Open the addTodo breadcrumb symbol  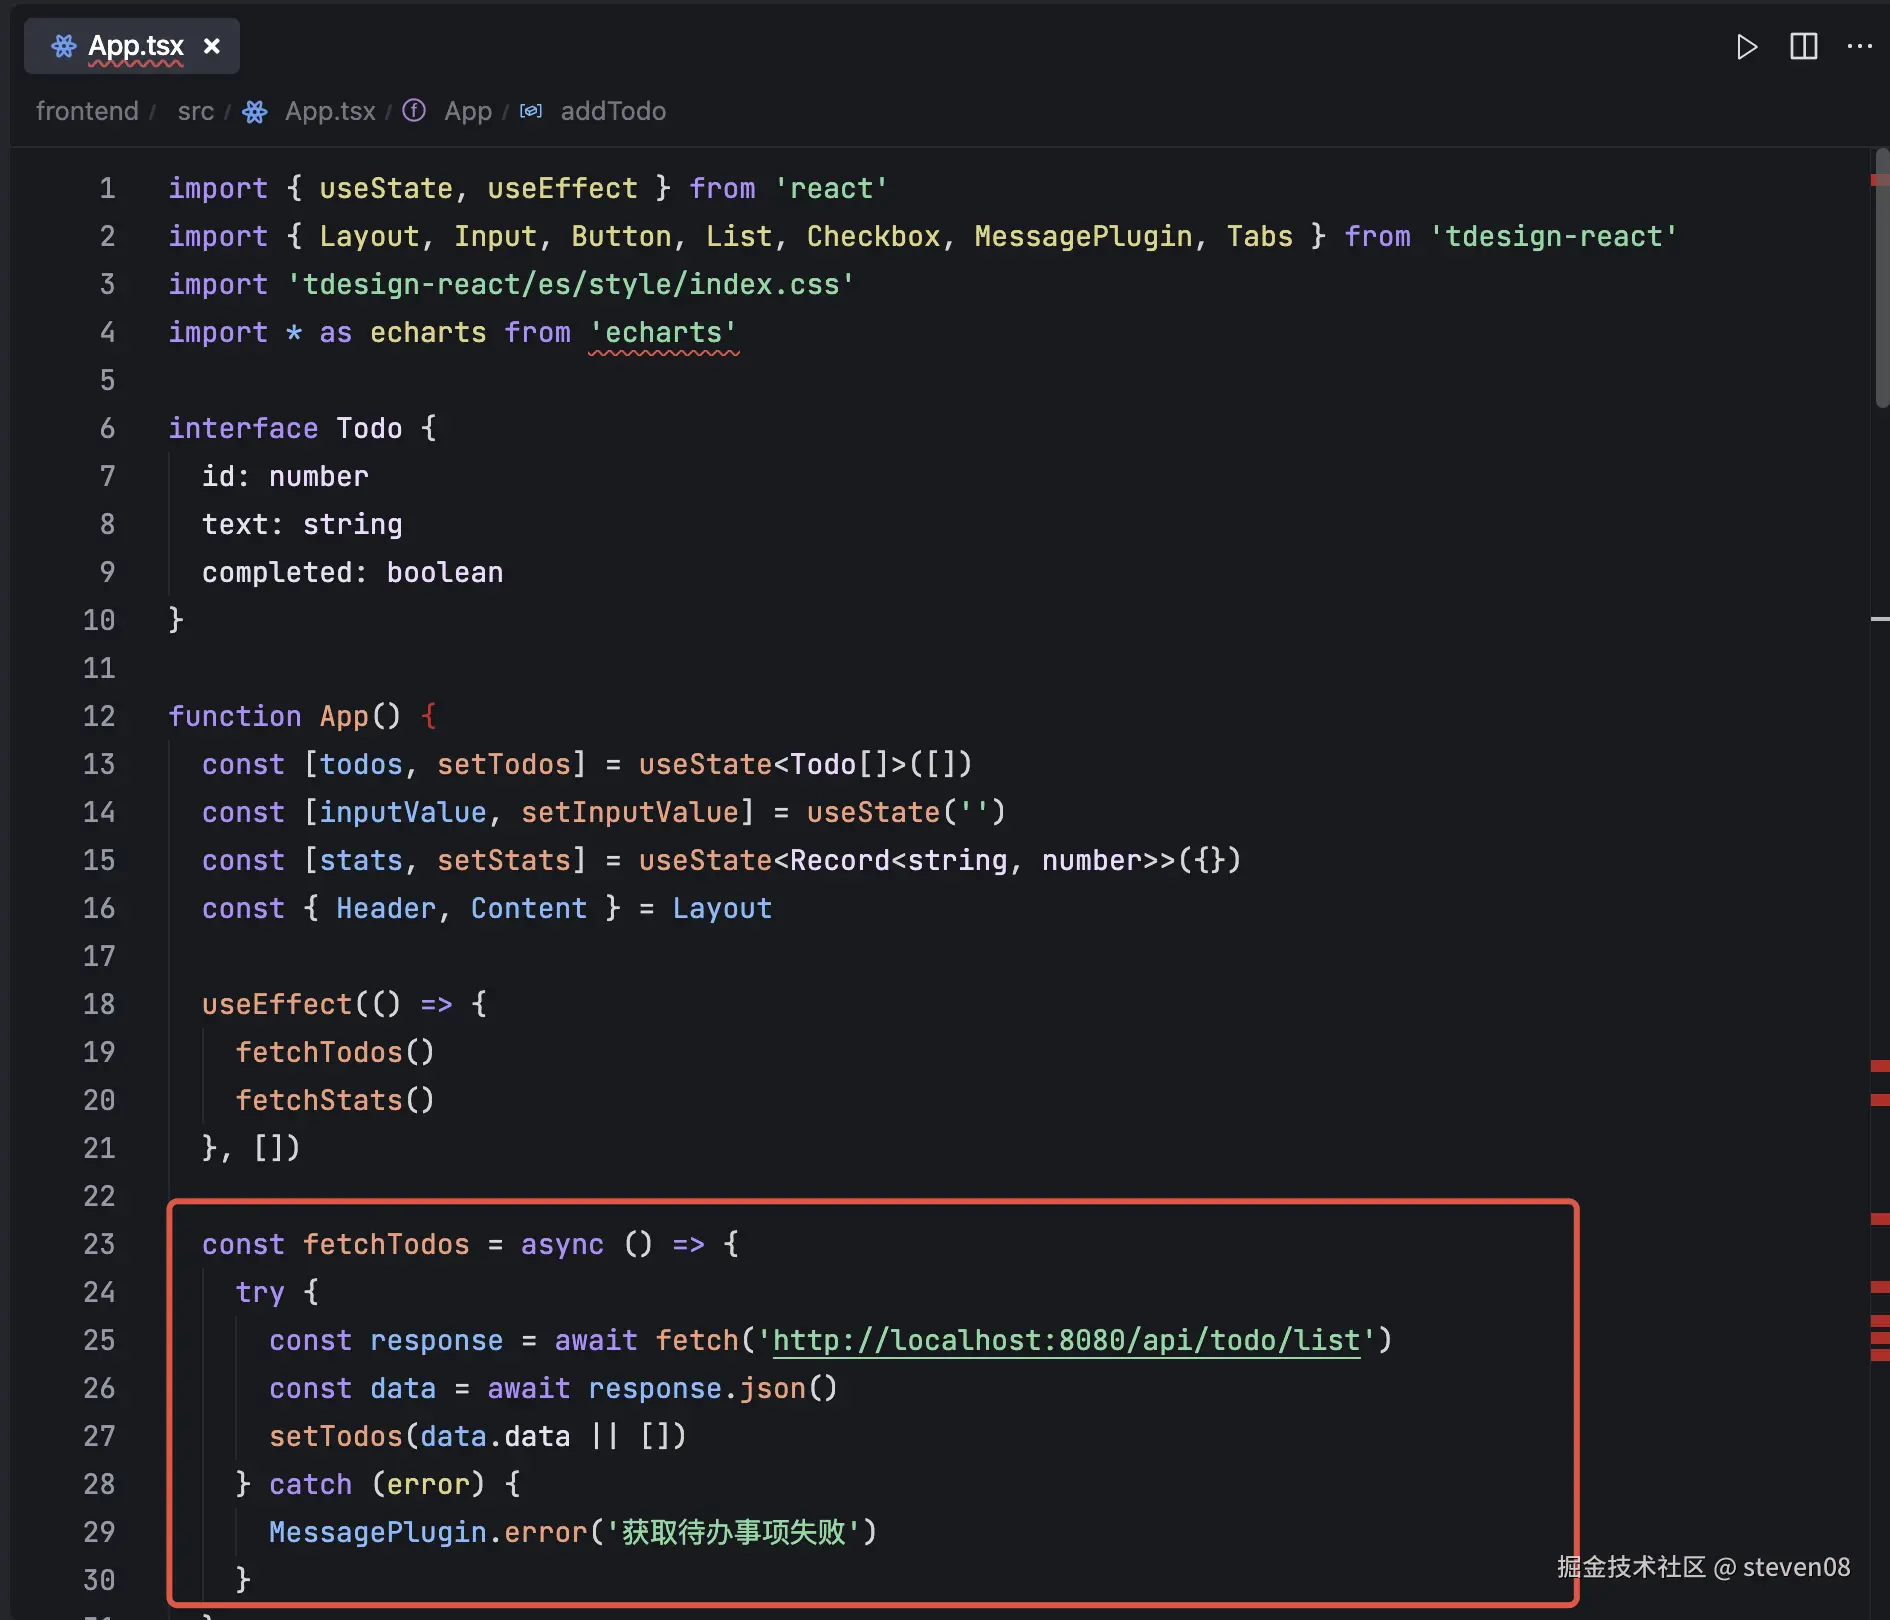tap(613, 111)
